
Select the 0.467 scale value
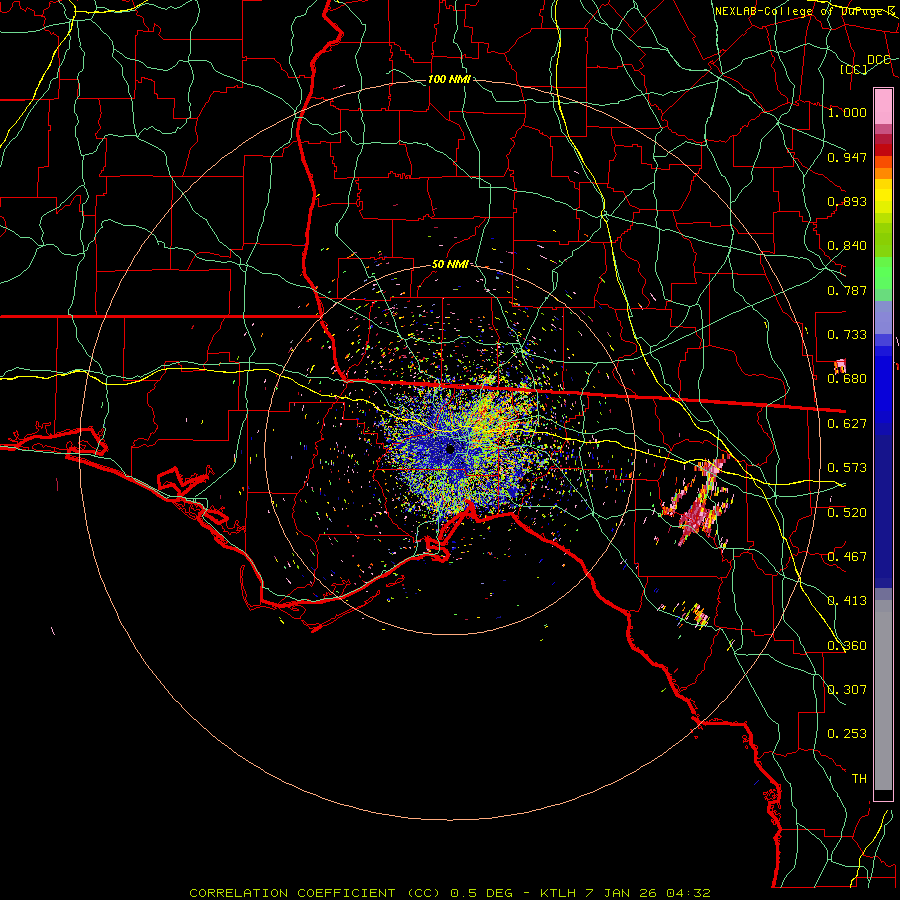(x=847, y=557)
